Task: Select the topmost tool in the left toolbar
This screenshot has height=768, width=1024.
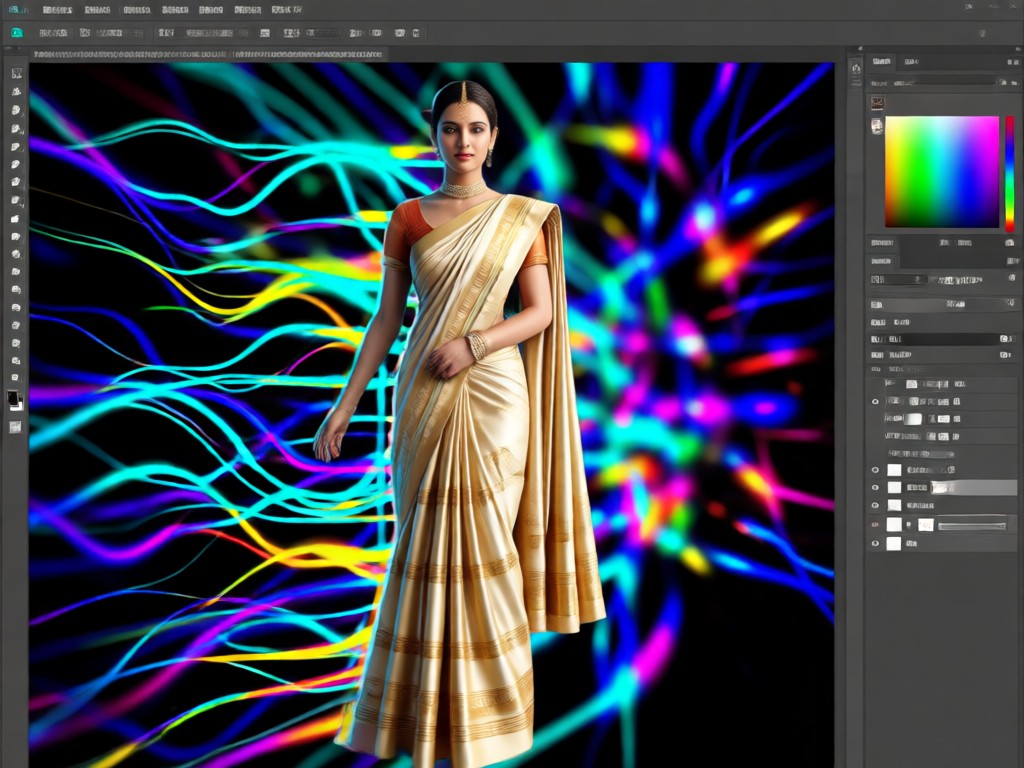Action: pos(16,73)
